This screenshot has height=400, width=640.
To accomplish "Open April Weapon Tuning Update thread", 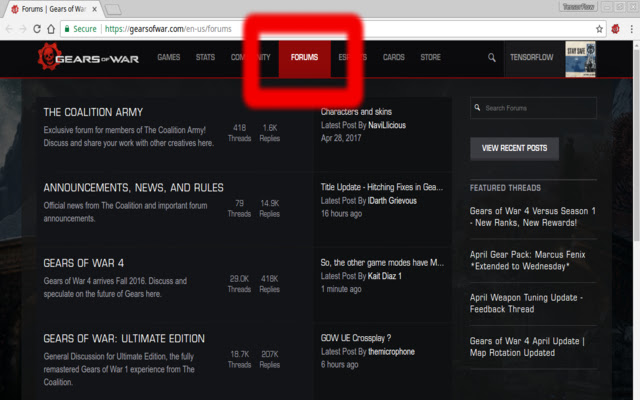I will (527, 303).
